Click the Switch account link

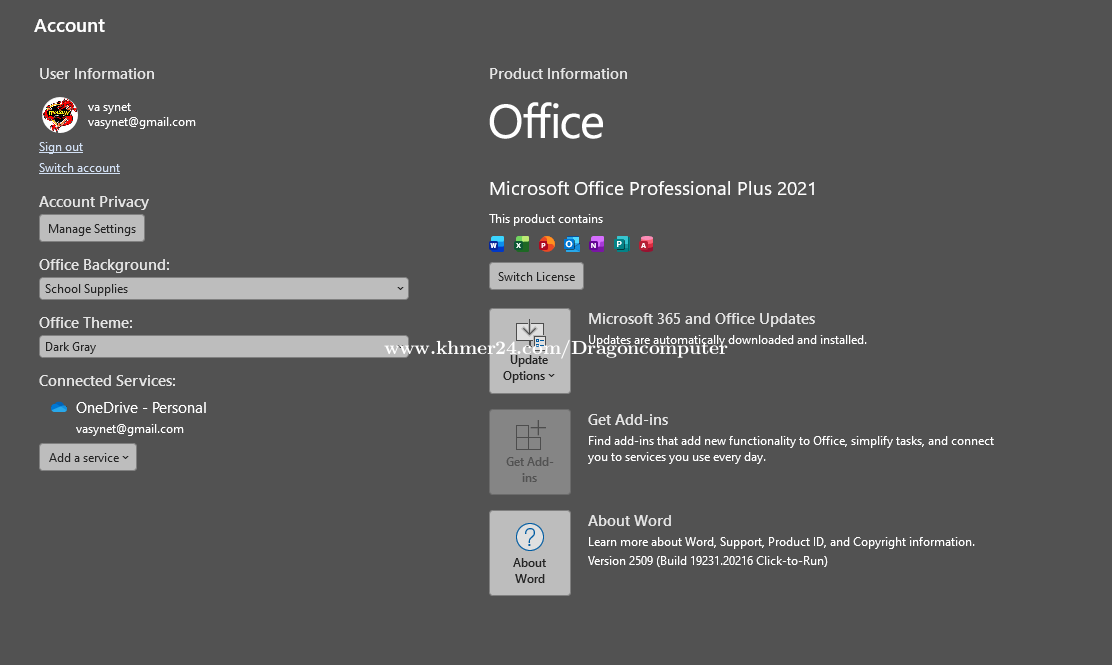point(79,168)
